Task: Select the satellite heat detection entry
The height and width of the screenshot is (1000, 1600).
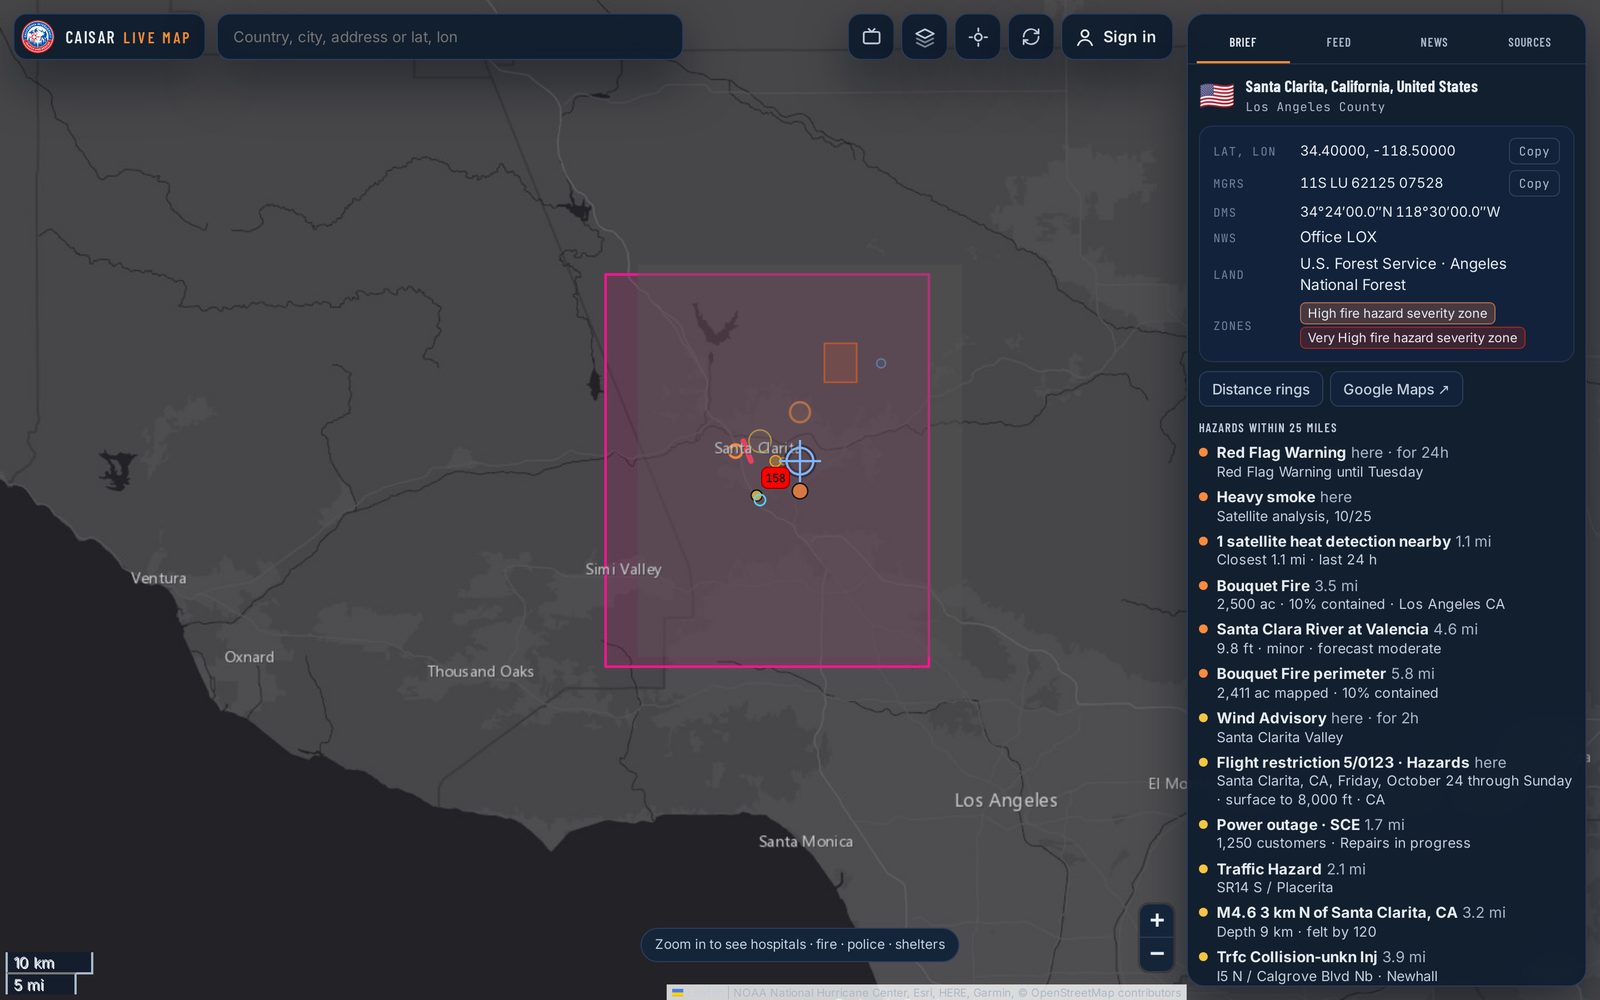Action: (x=1387, y=550)
